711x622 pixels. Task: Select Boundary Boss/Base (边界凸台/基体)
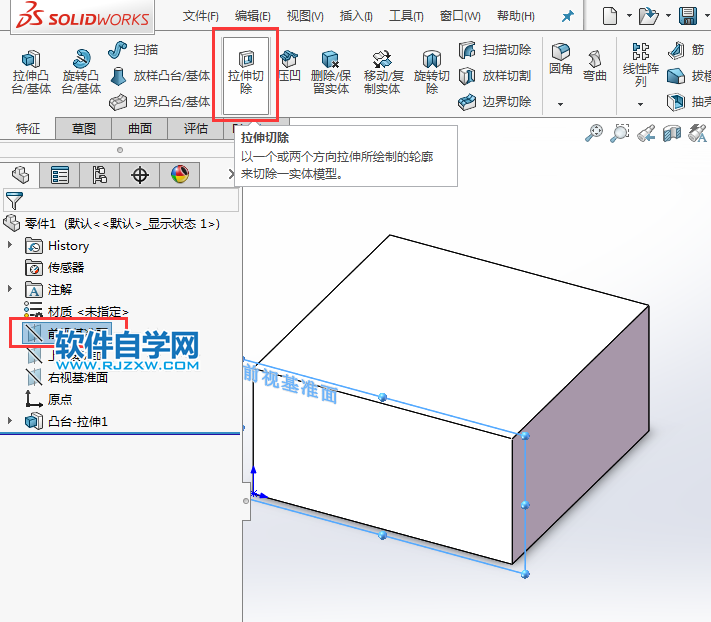[x=160, y=102]
